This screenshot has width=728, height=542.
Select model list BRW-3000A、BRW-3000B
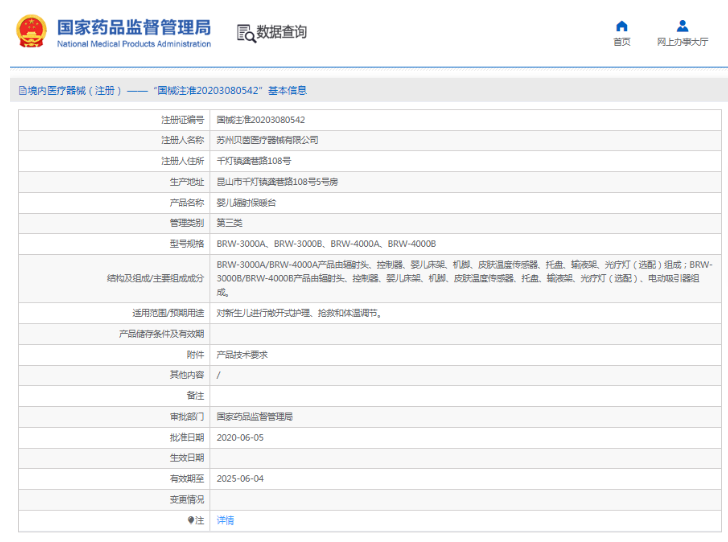pos(326,244)
